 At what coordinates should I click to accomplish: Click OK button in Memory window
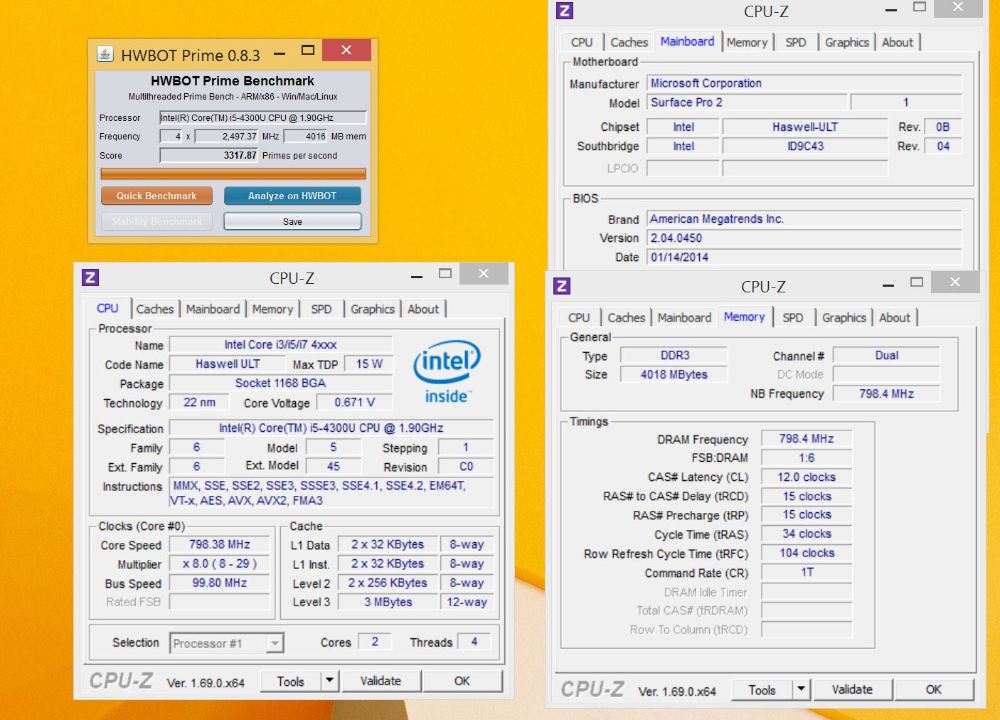click(x=934, y=689)
